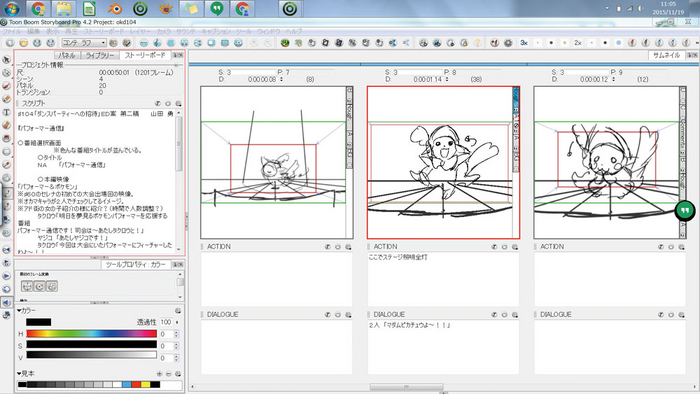The image size is (700, 394).
Task: Open the レイヤー menu
Action: pyautogui.click(x=140, y=32)
